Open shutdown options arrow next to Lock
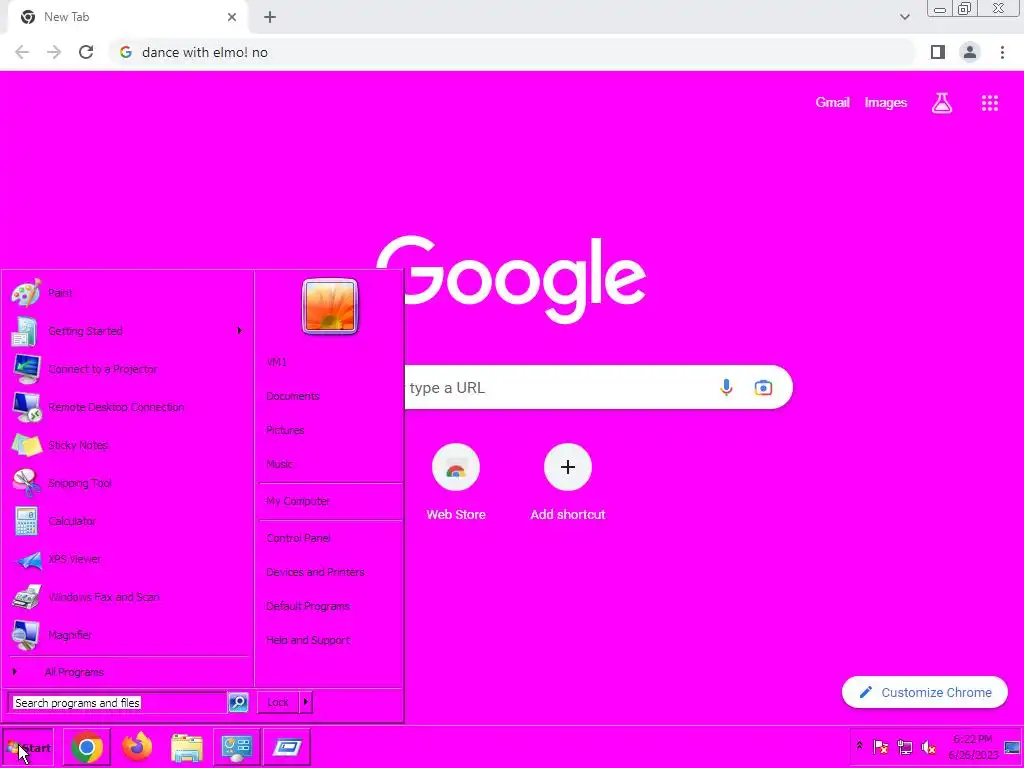The image size is (1024, 768). (305, 702)
